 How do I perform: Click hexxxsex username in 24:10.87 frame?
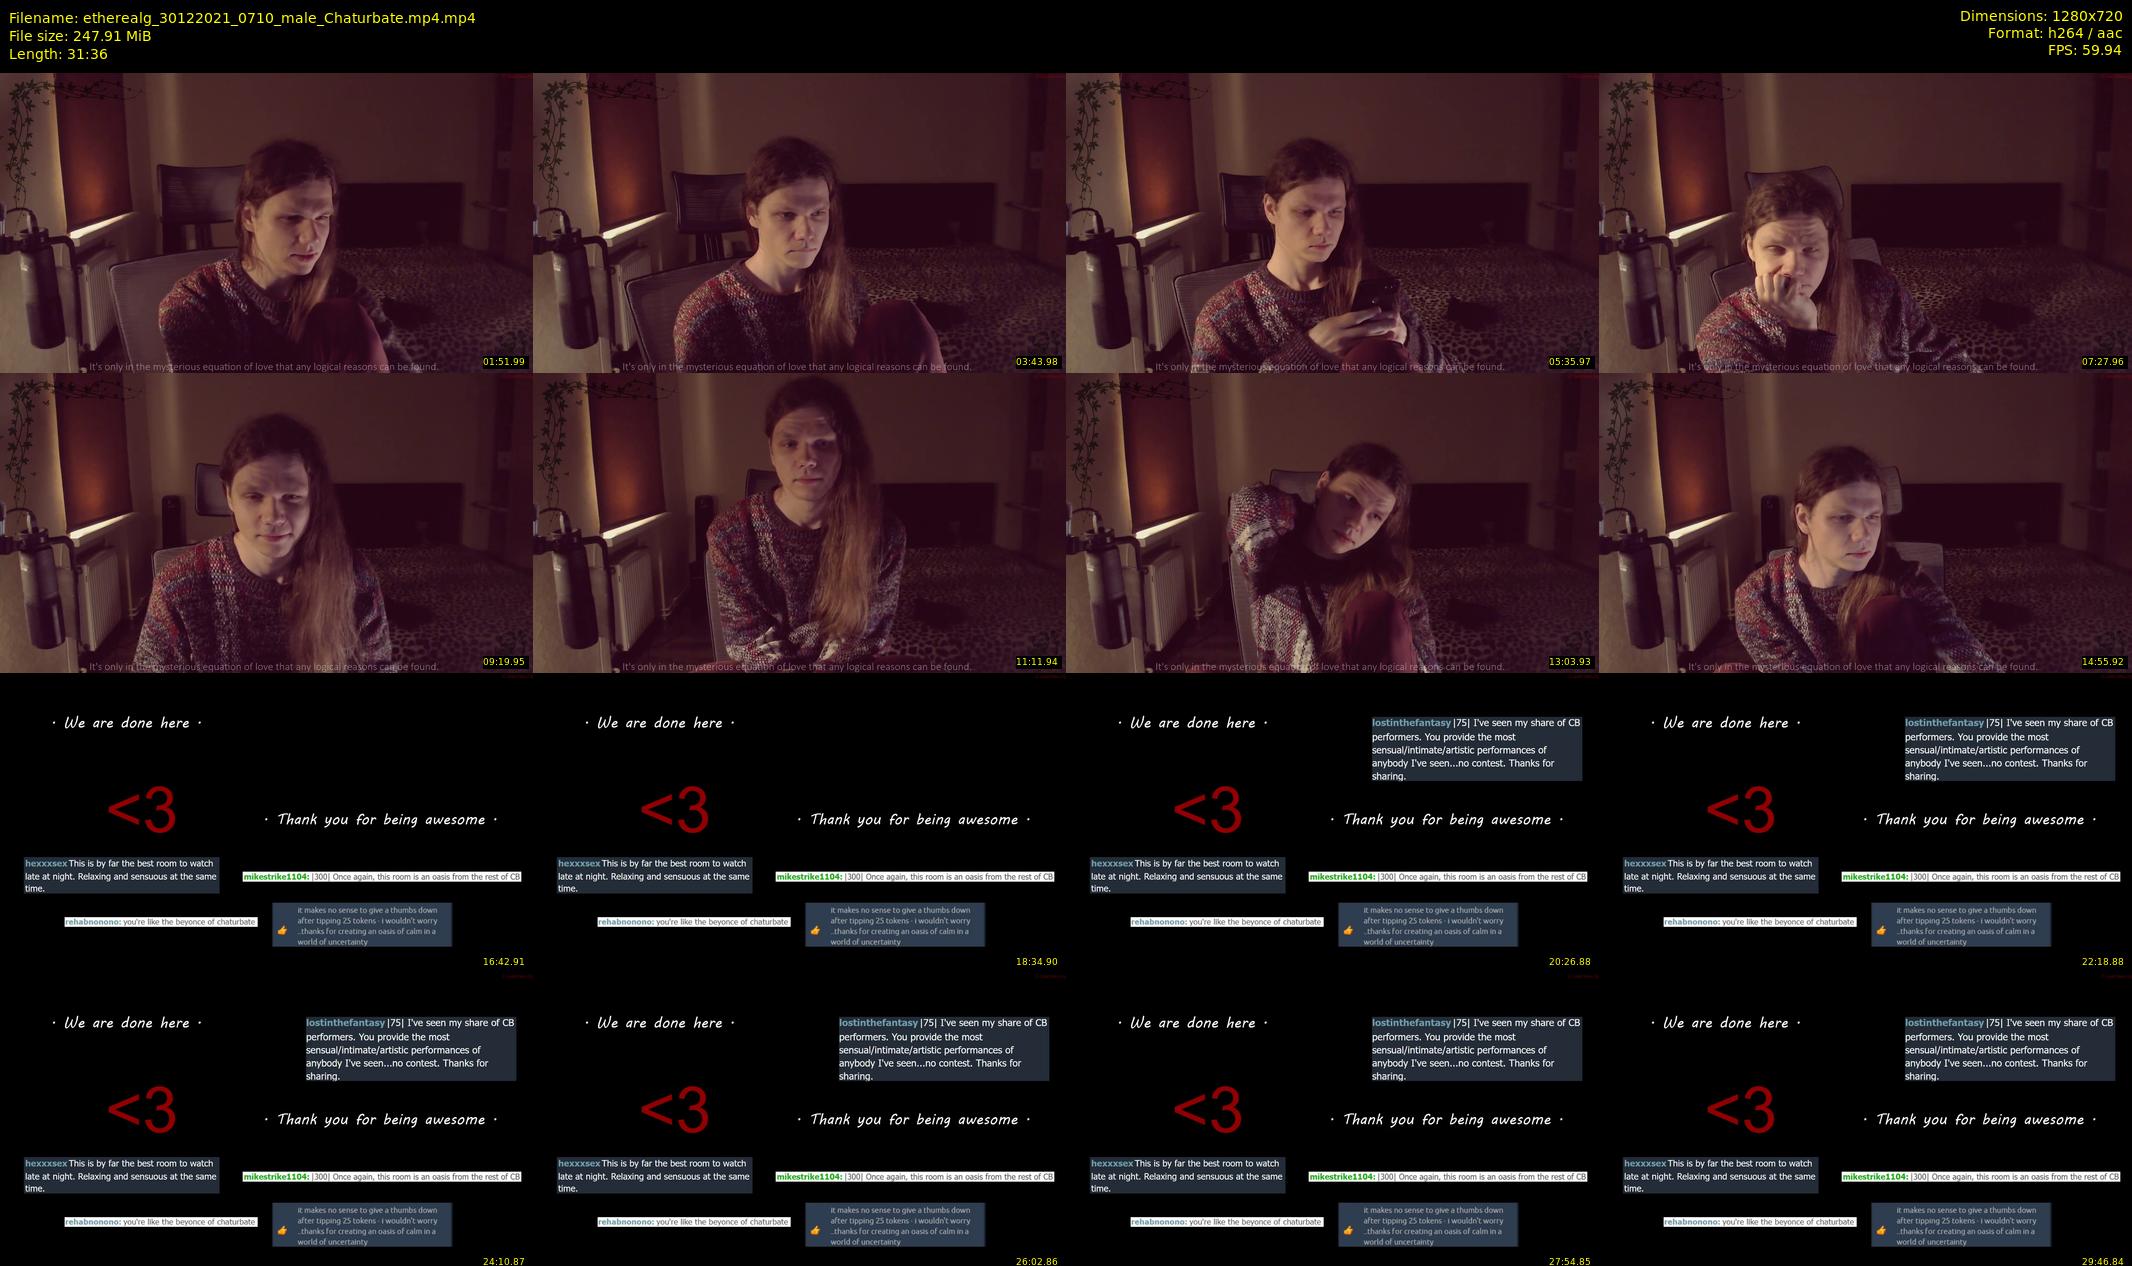46,1163
